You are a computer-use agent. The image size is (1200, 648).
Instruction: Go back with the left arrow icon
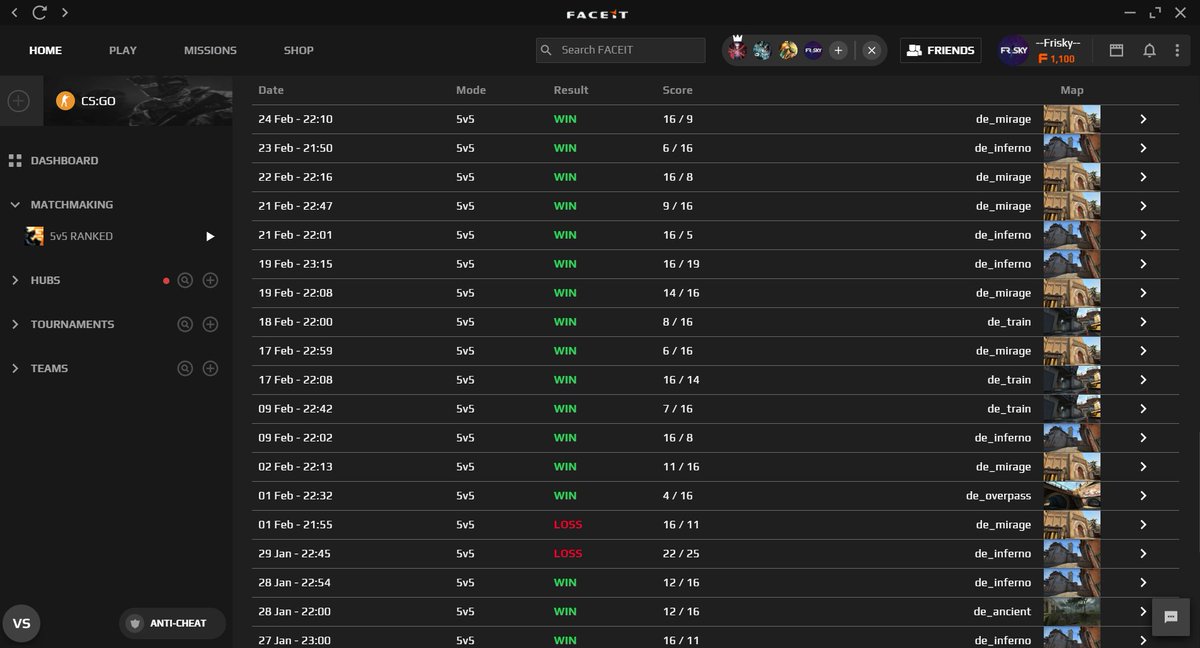[14, 13]
